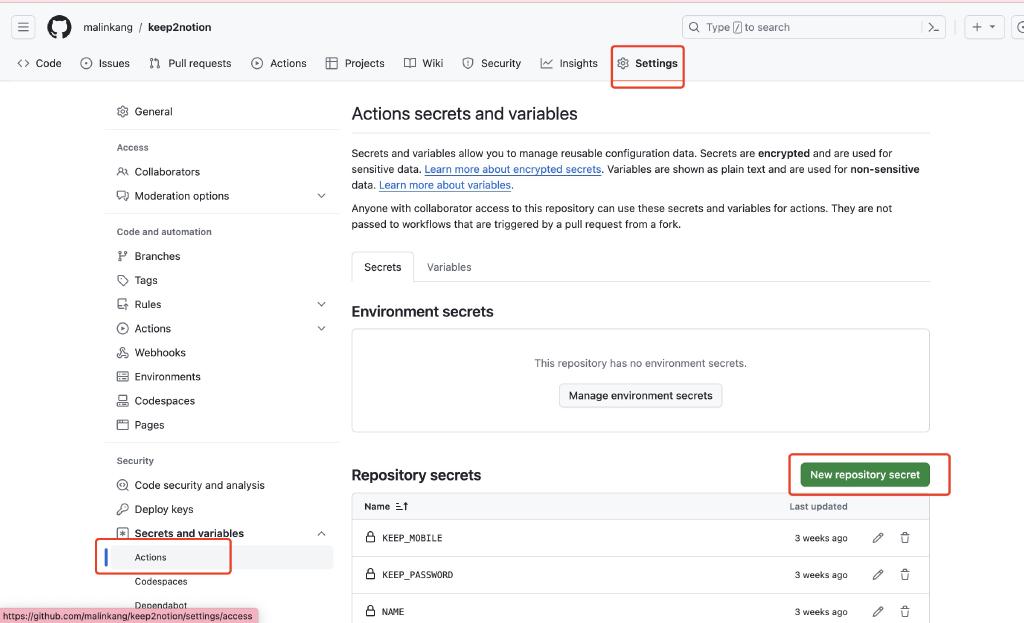
Task: Expand the Rules sidebar section
Action: [321, 304]
